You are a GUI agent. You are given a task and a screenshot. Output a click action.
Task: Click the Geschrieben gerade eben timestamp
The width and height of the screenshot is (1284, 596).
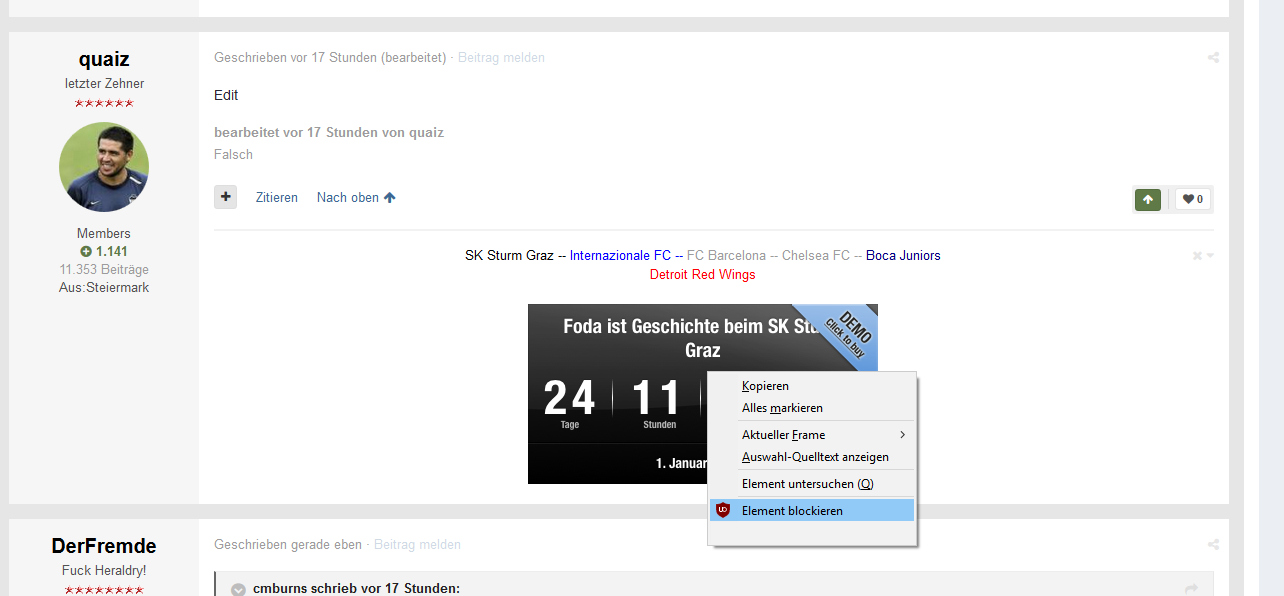click(288, 545)
